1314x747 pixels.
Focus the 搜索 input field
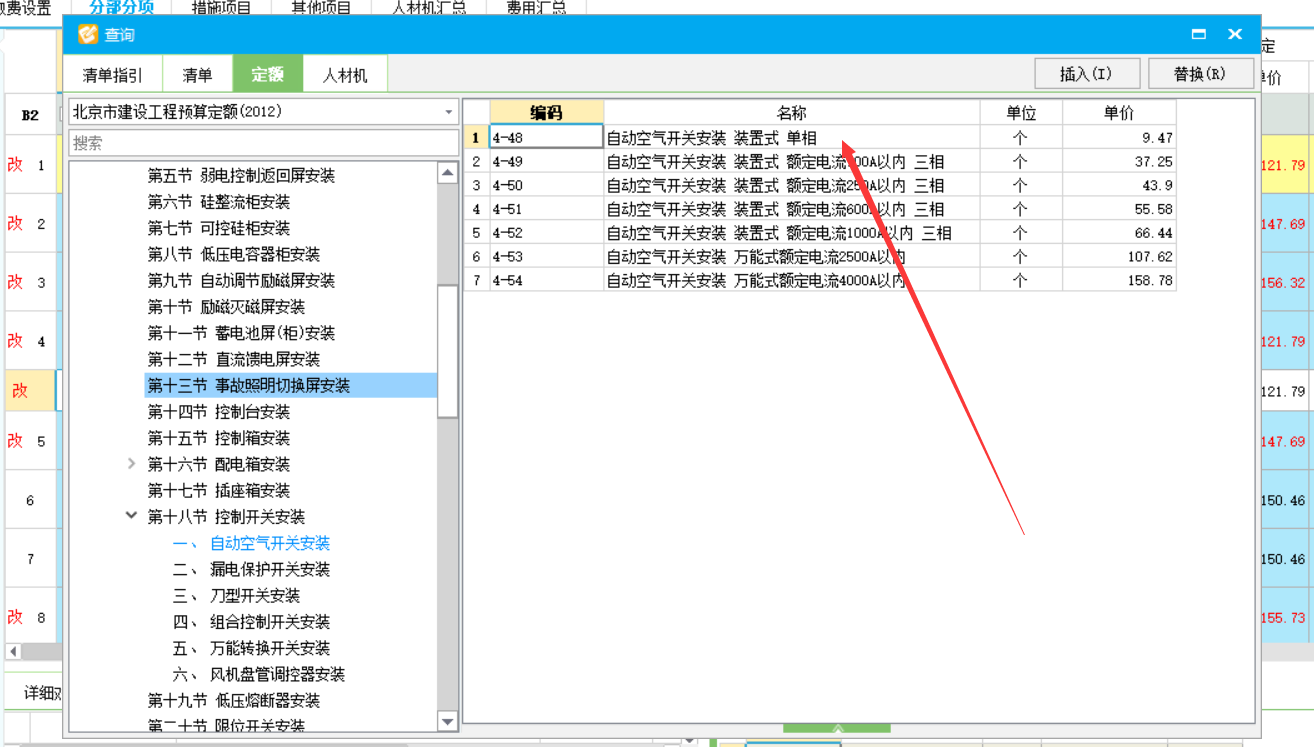point(263,143)
